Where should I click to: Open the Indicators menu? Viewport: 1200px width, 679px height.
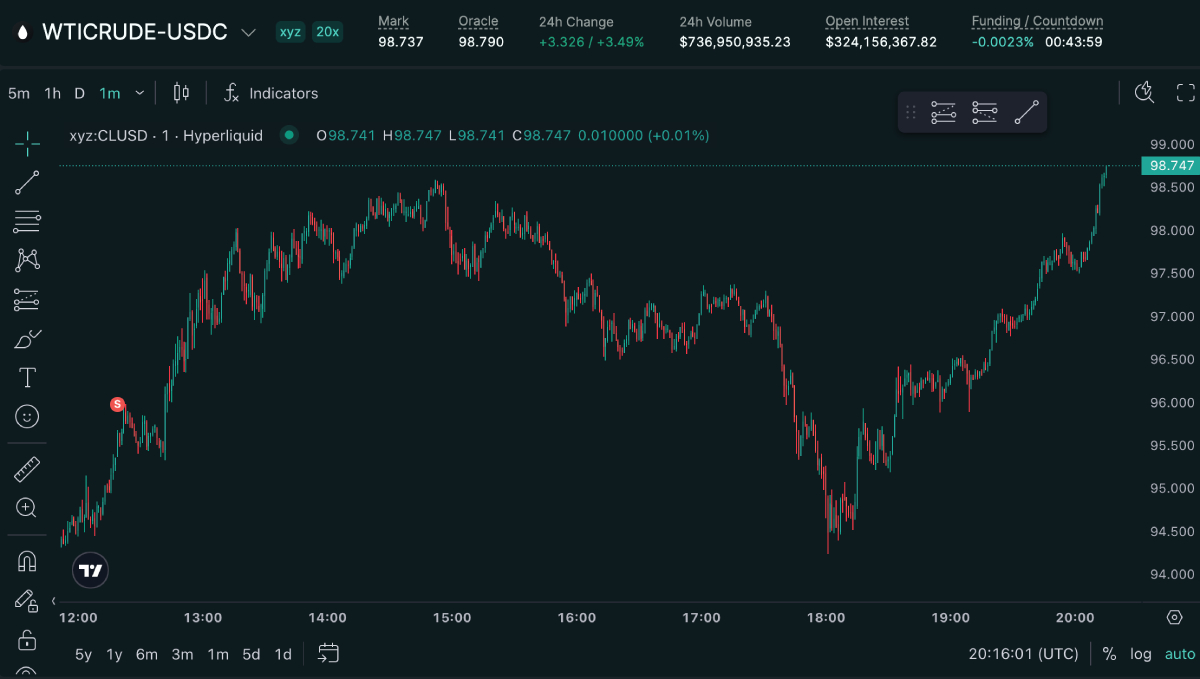point(271,93)
